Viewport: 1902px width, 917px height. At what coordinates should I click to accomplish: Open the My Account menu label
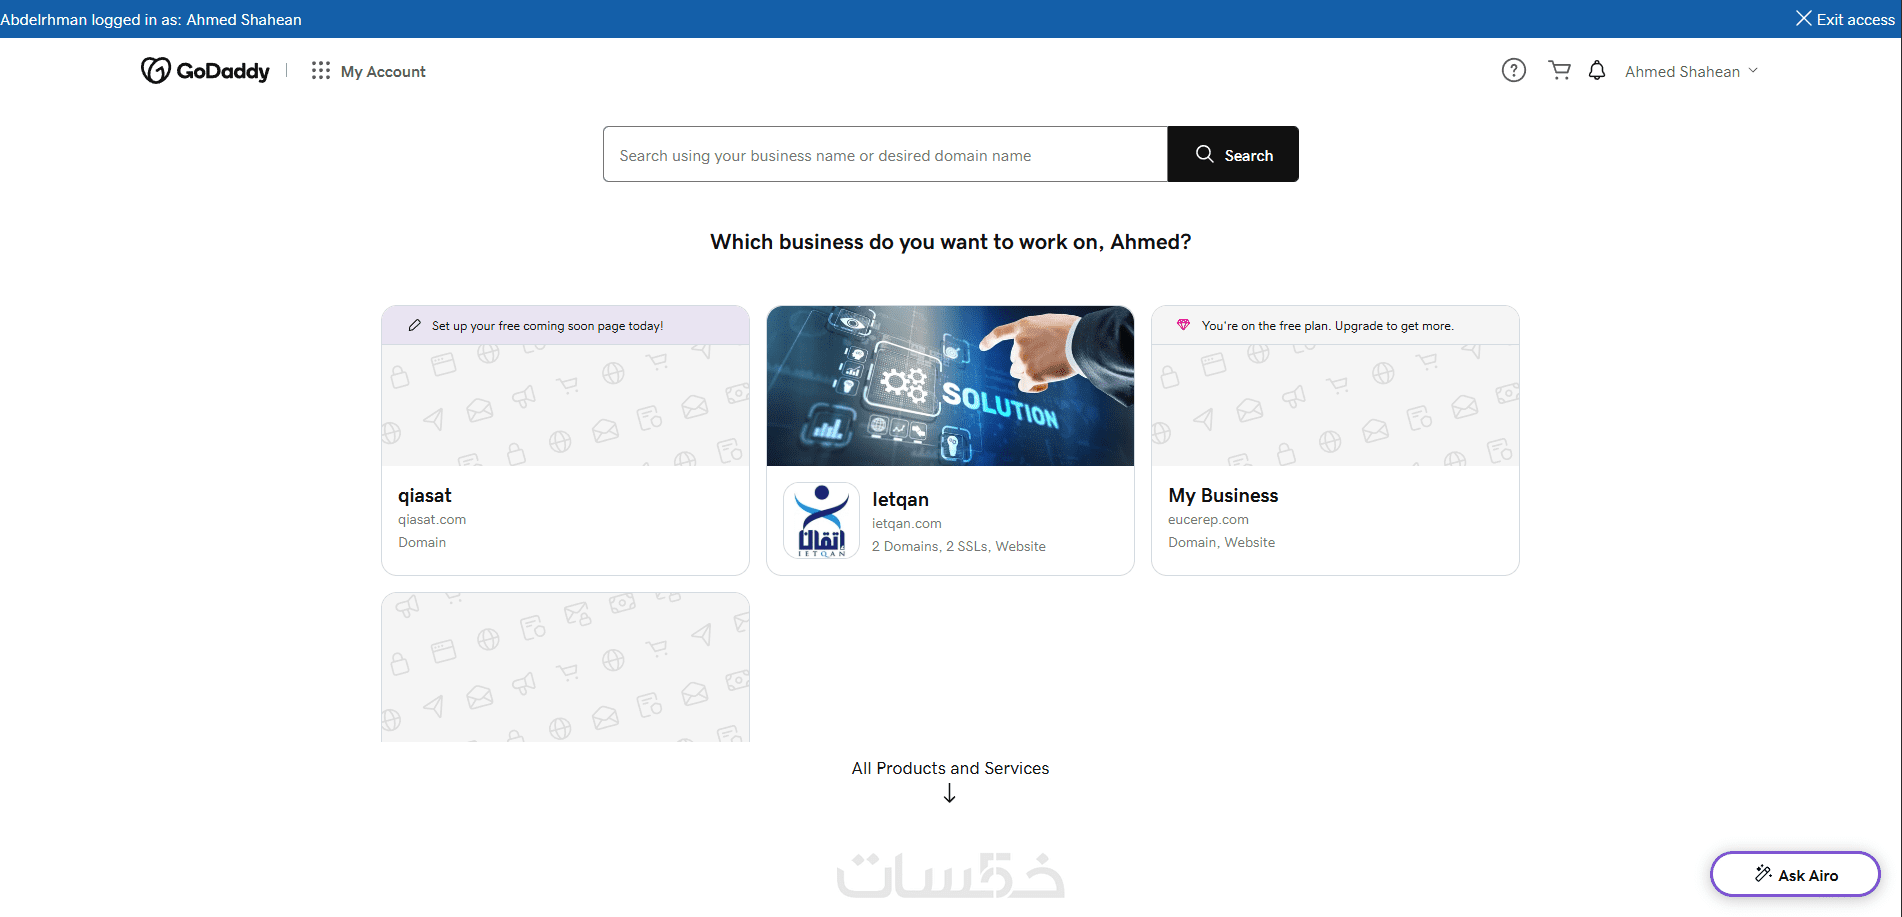383,72
